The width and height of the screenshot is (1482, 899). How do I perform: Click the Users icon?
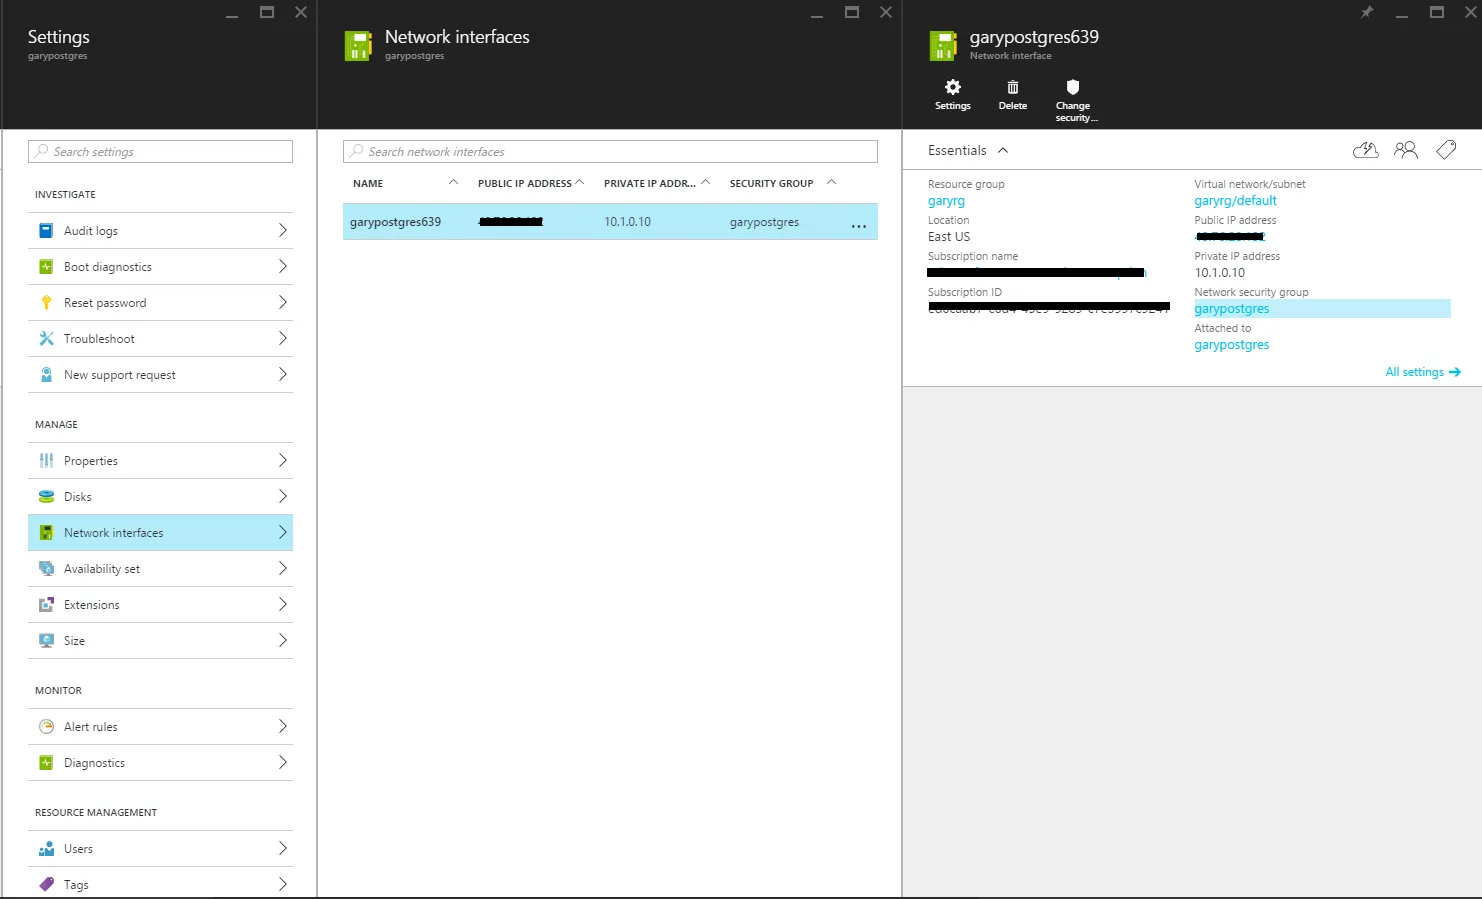click(x=46, y=849)
